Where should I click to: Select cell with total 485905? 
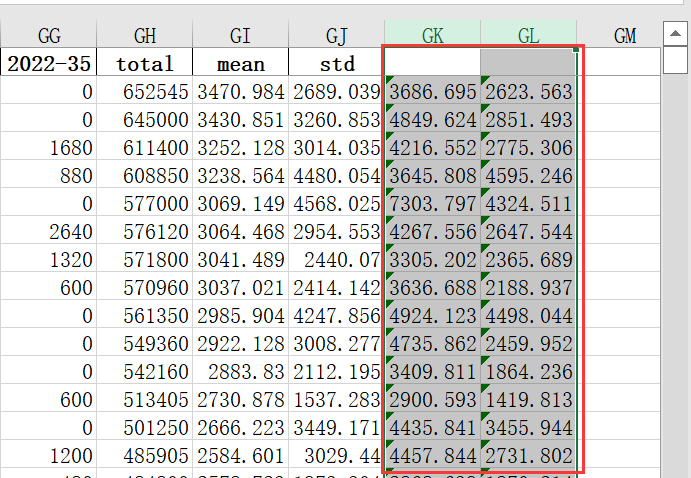tap(145, 453)
